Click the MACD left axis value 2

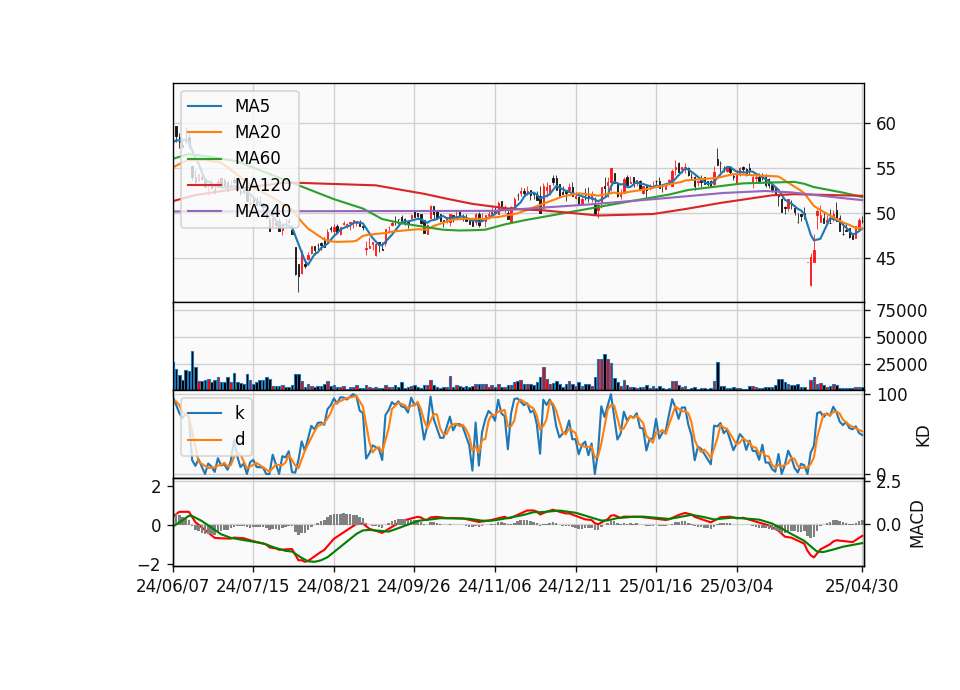[x=157, y=487]
